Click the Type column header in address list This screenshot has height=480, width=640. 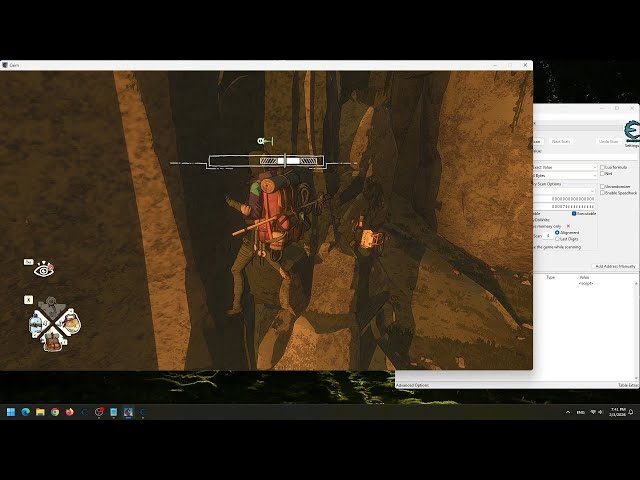click(x=551, y=277)
